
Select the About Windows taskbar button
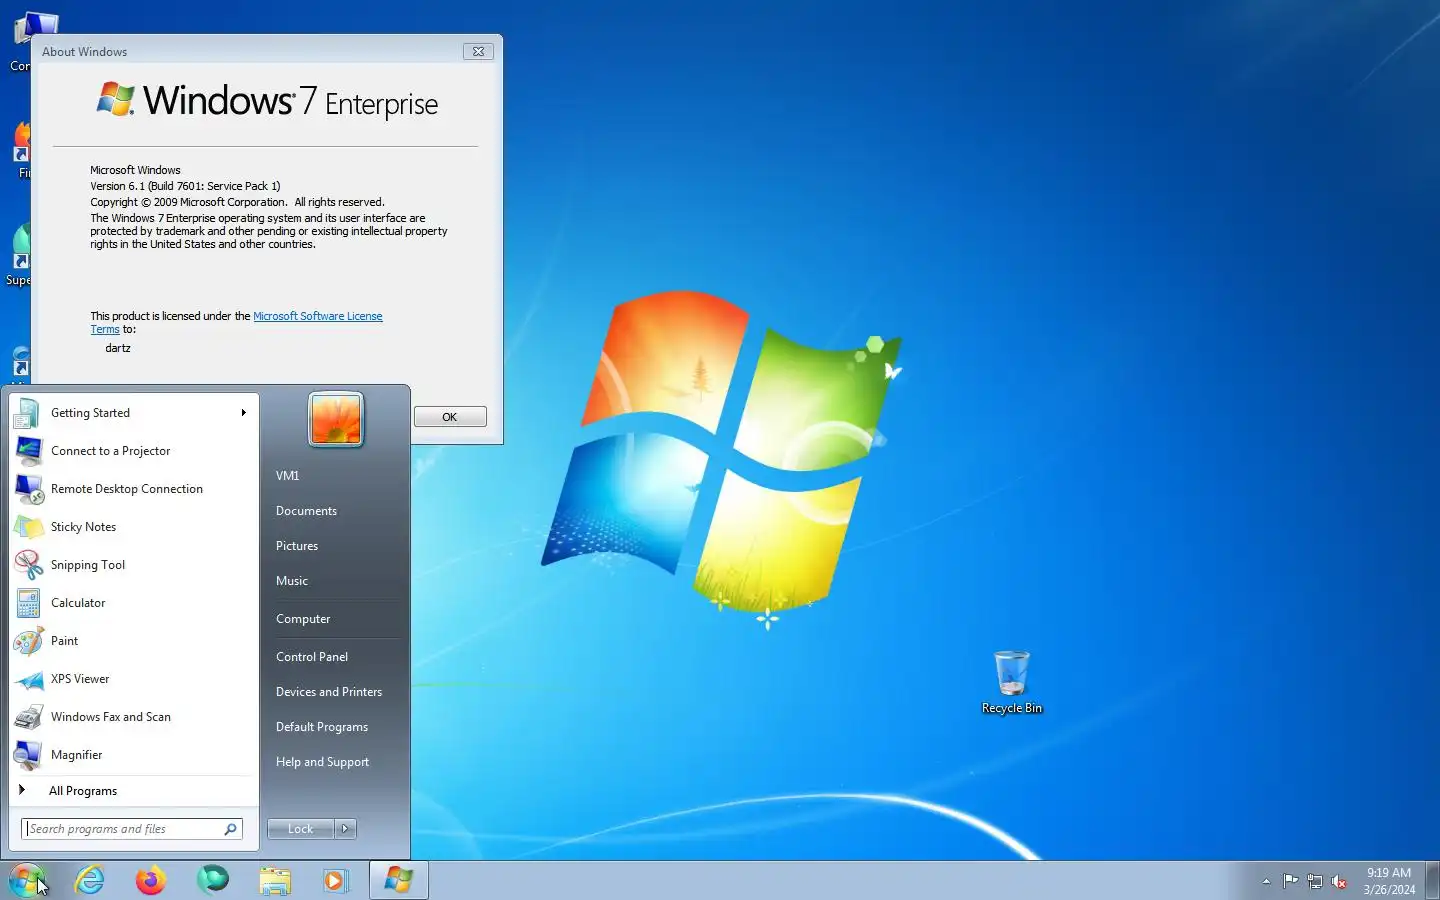tap(399, 880)
